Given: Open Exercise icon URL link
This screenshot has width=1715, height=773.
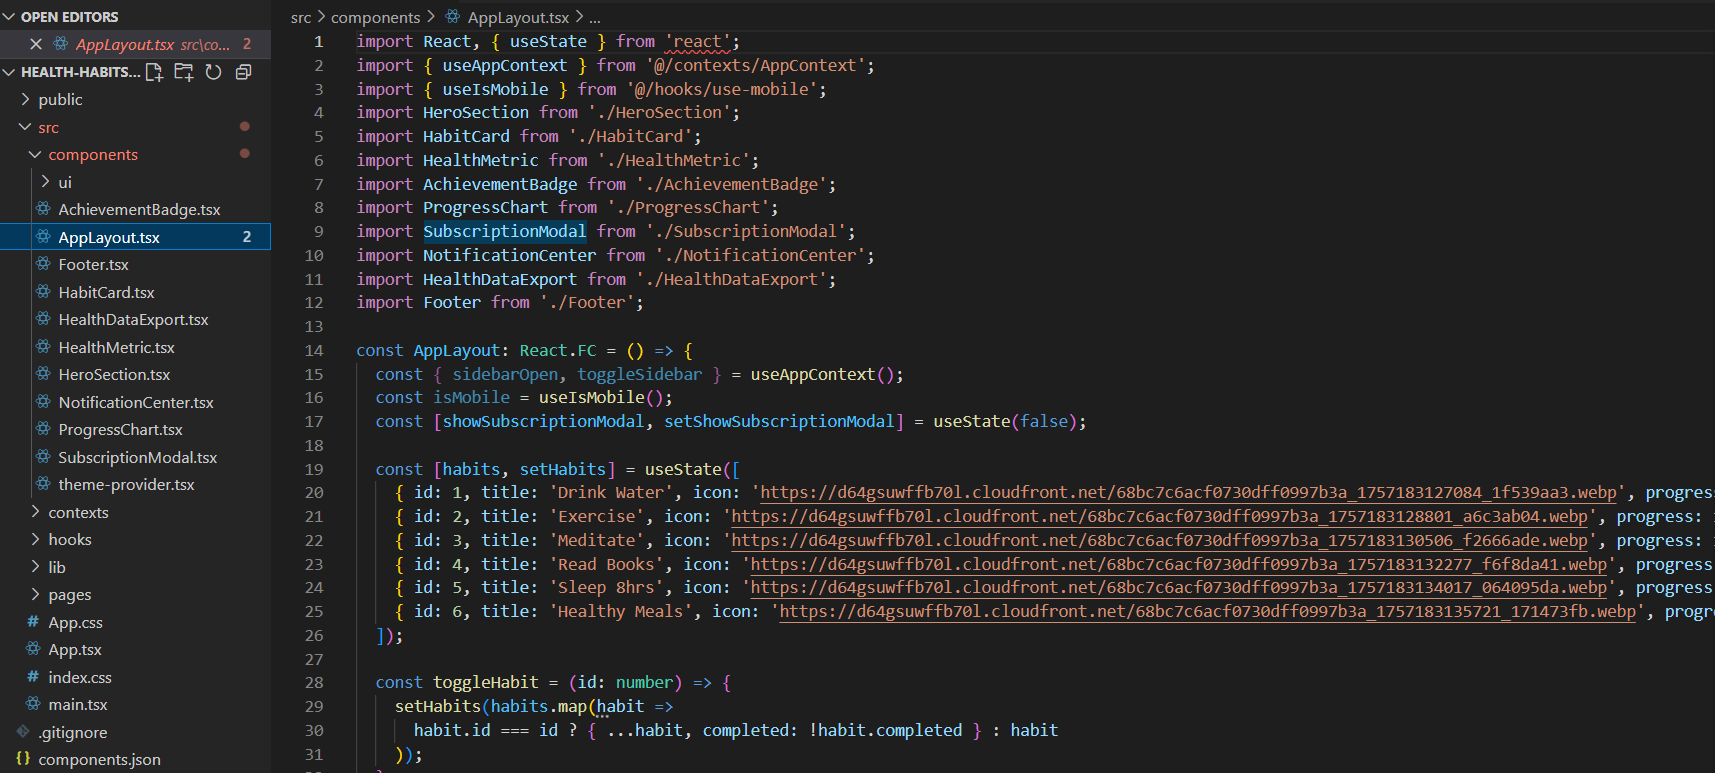Looking at the screenshot, I should pyautogui.click(x=1159, y=517).
